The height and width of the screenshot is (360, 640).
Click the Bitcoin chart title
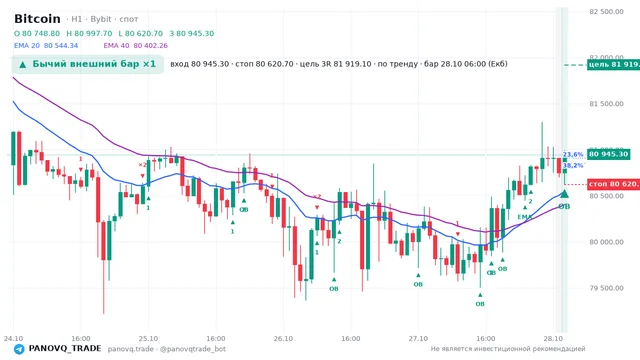(37, 19)
